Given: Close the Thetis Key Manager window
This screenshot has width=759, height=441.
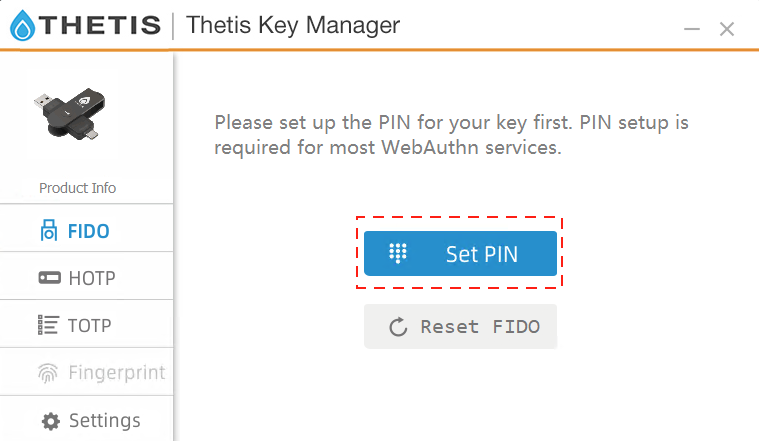Looking at the screenshot, I should point(727,30).
